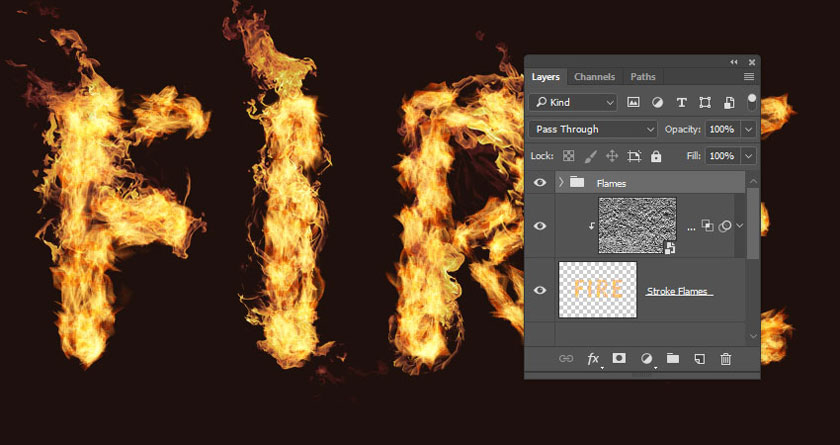Filter for shape layers
This screenshot has width=840, height=445.
pyautogui.click(x=705, y=102)
